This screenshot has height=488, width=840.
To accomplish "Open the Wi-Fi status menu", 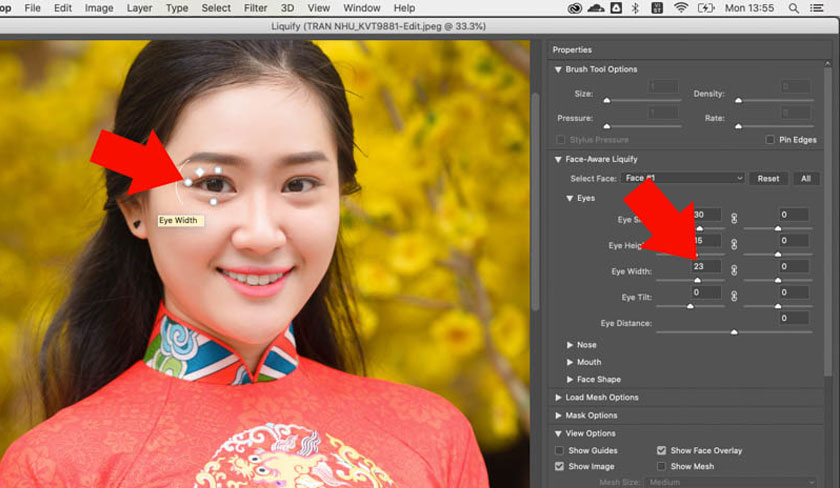I will pos(680,8).
